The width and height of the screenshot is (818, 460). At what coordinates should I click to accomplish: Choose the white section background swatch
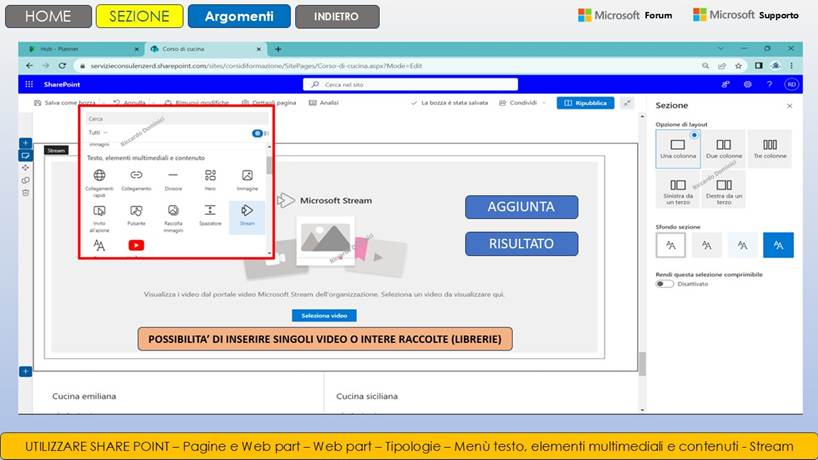coord(670,245)
